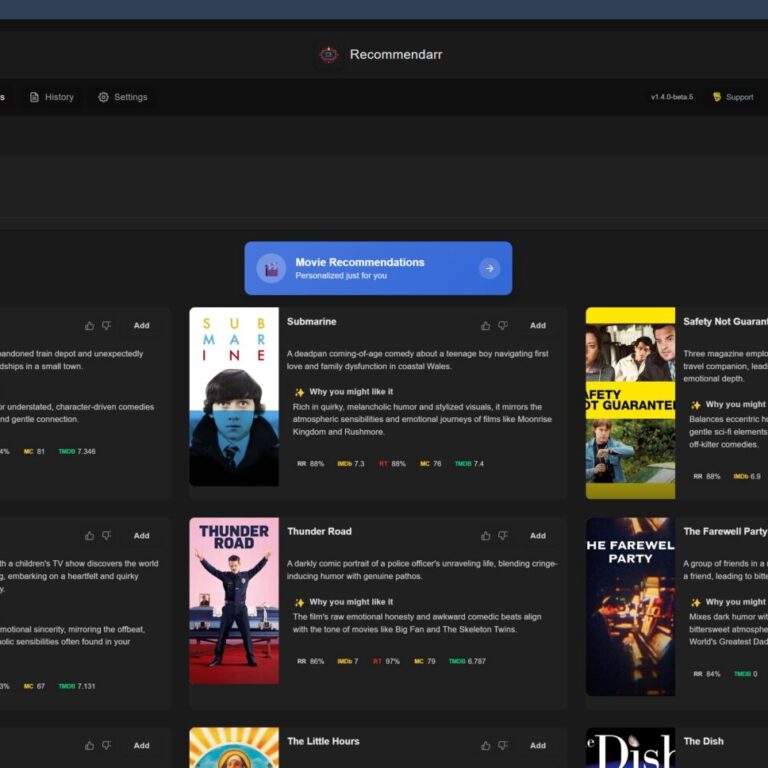
Task: Click Submarine's sparkle Why you might like it icon
Action: coord(299,392)
